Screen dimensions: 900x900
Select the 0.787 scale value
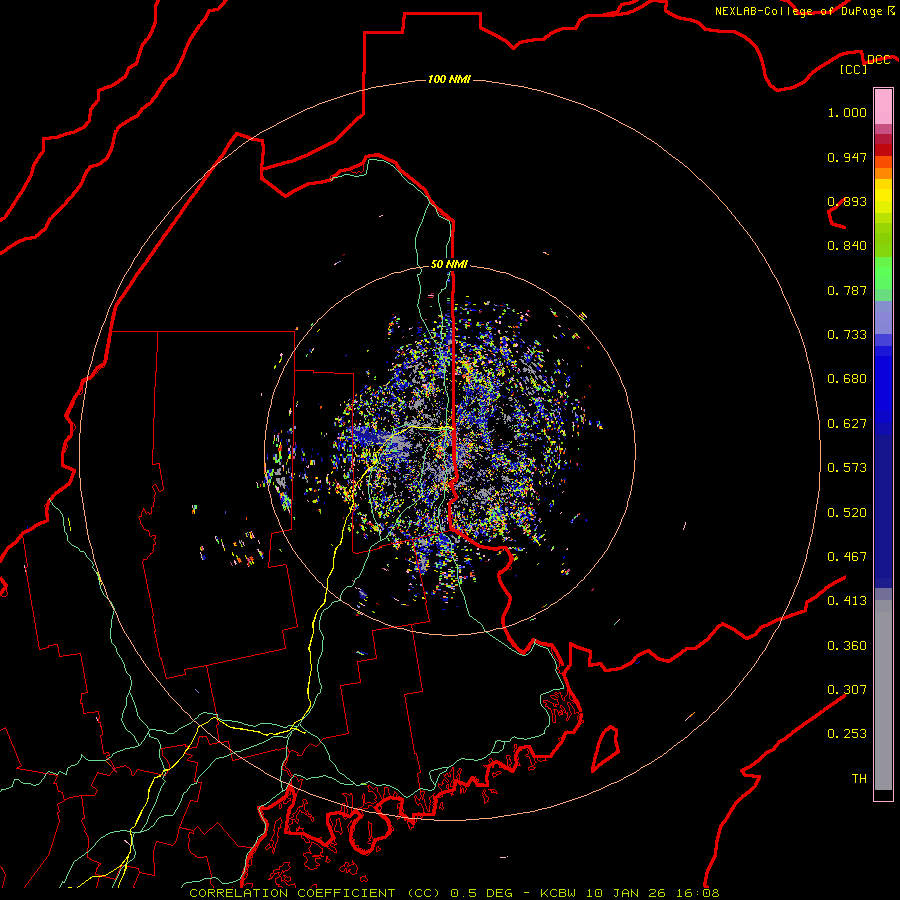coord(847,290)
